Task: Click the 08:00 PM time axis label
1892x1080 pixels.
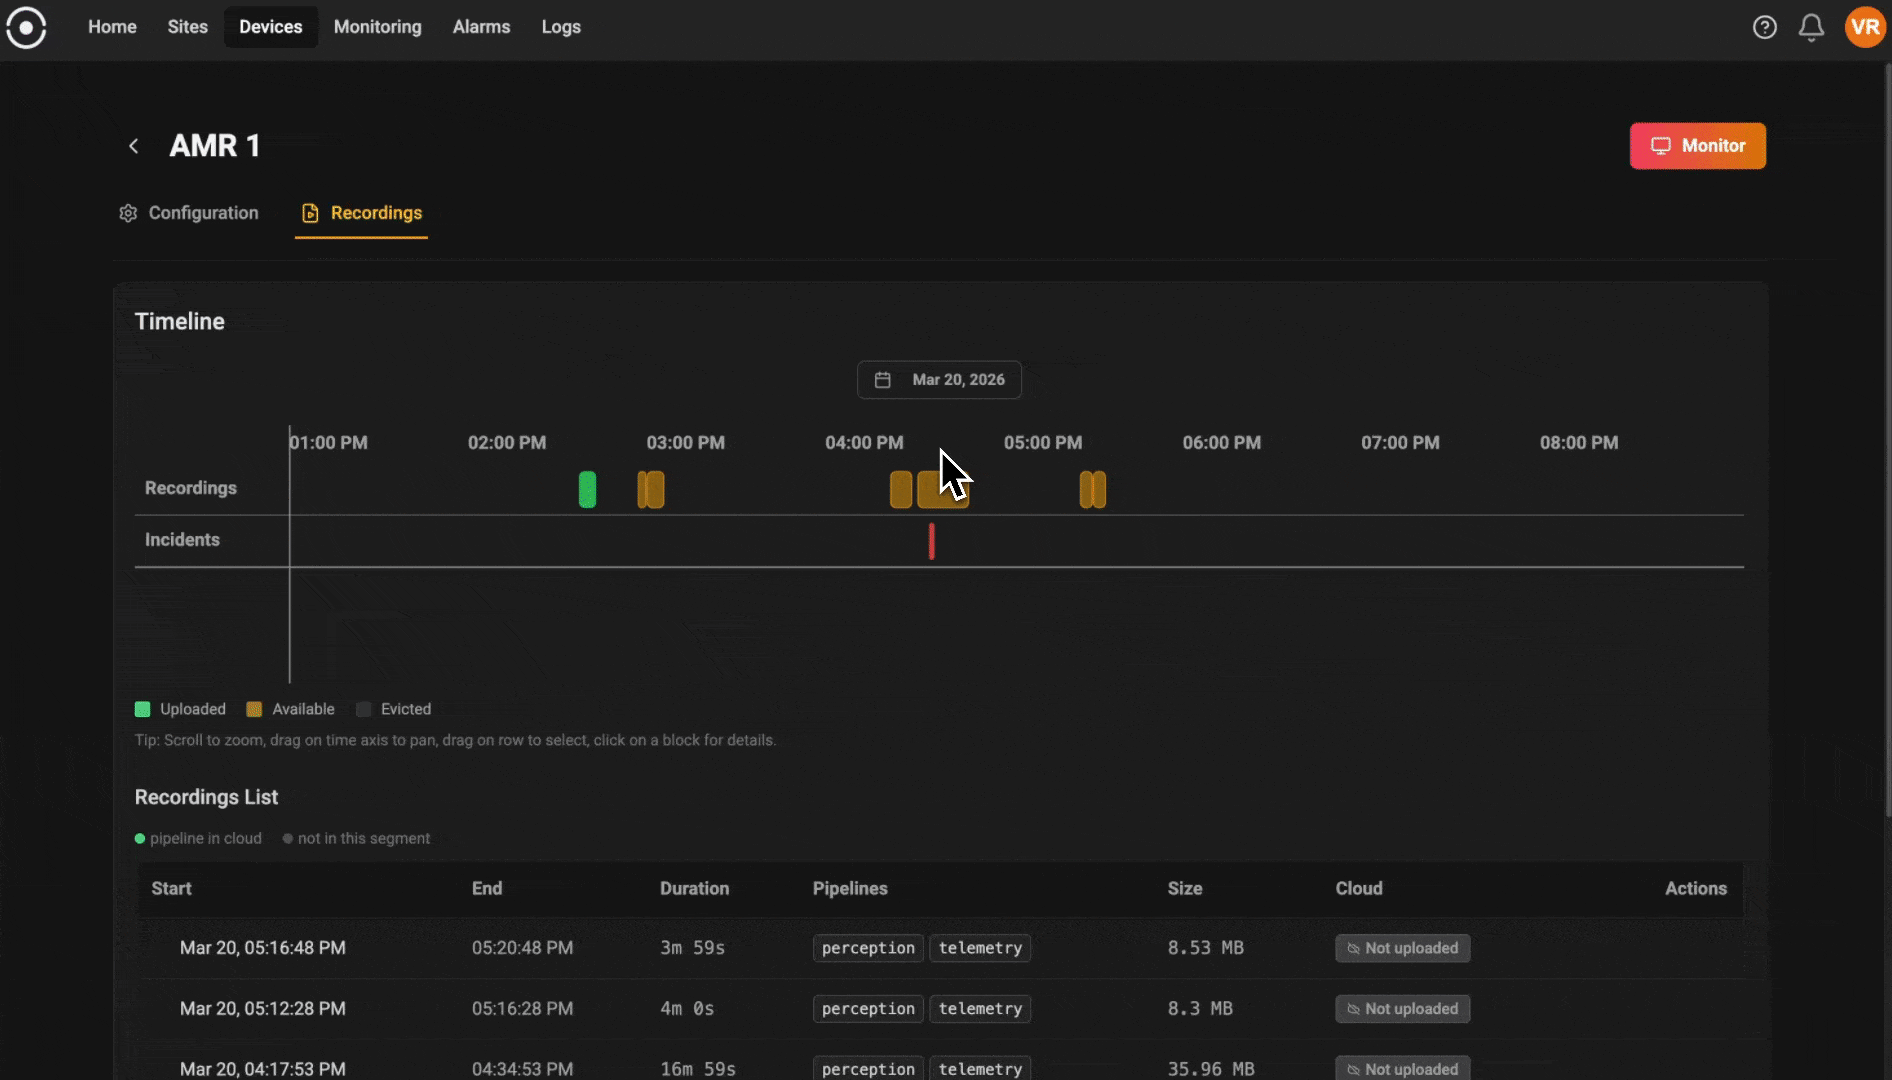Action: pyautogui.click(x=1579, y=443)
